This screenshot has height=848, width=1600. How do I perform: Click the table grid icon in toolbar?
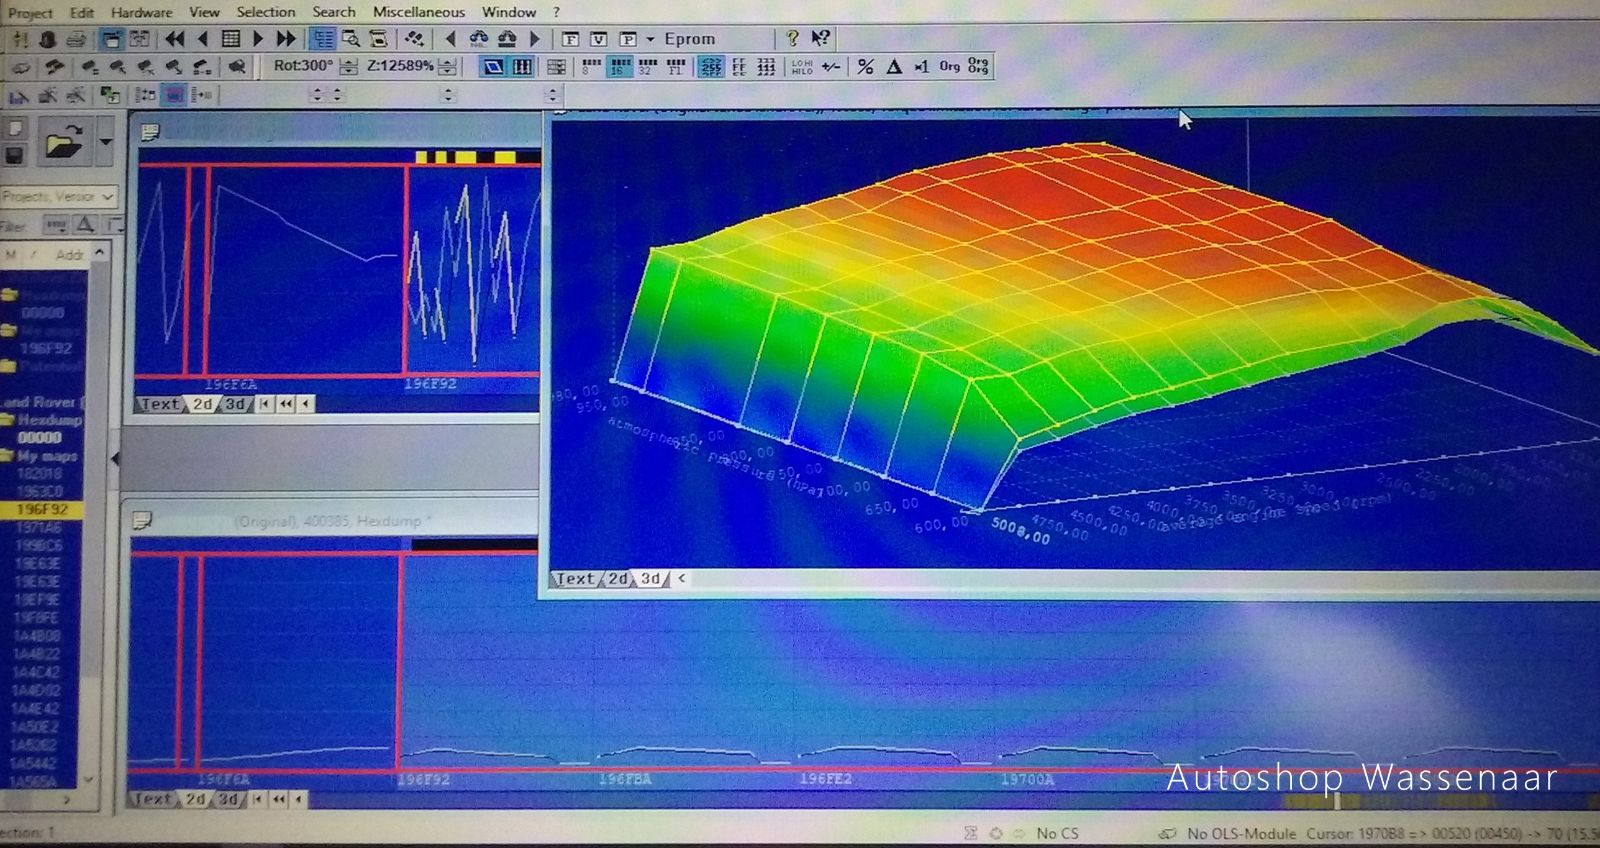pos(230,39)
